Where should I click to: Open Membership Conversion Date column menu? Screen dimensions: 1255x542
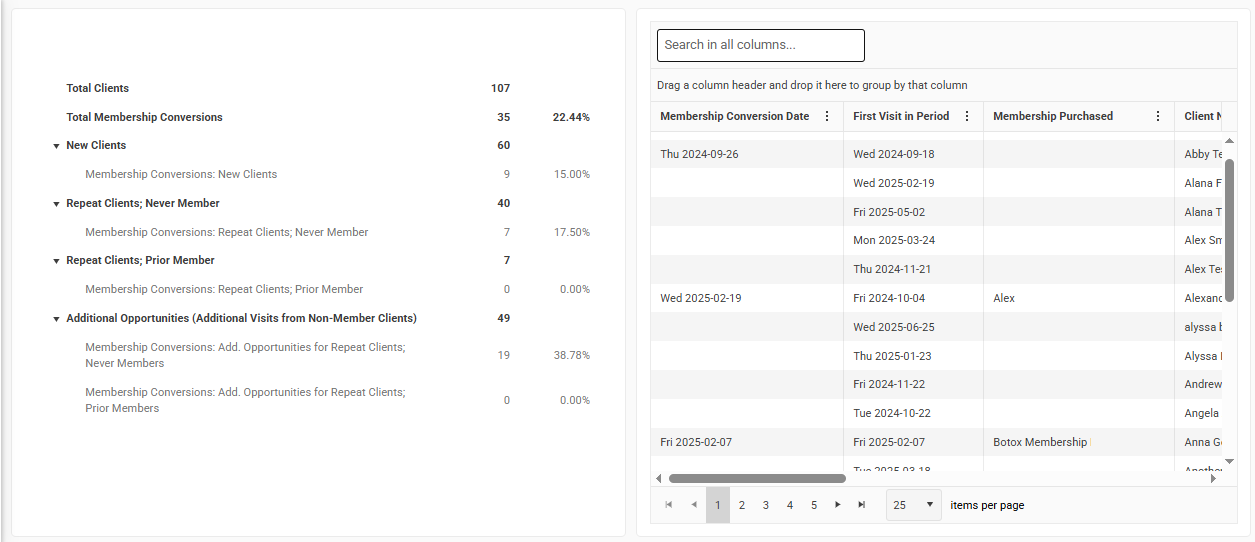point(826,116)
